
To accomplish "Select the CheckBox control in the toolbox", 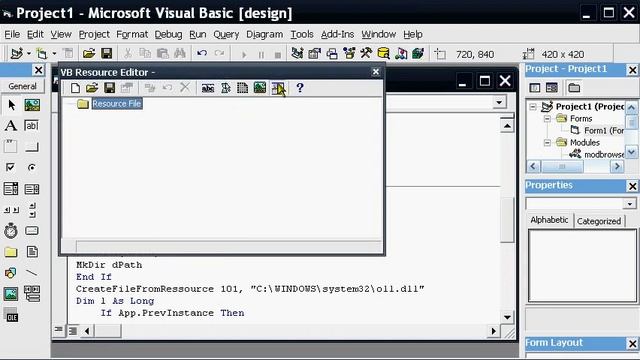I will click(11, 167).
